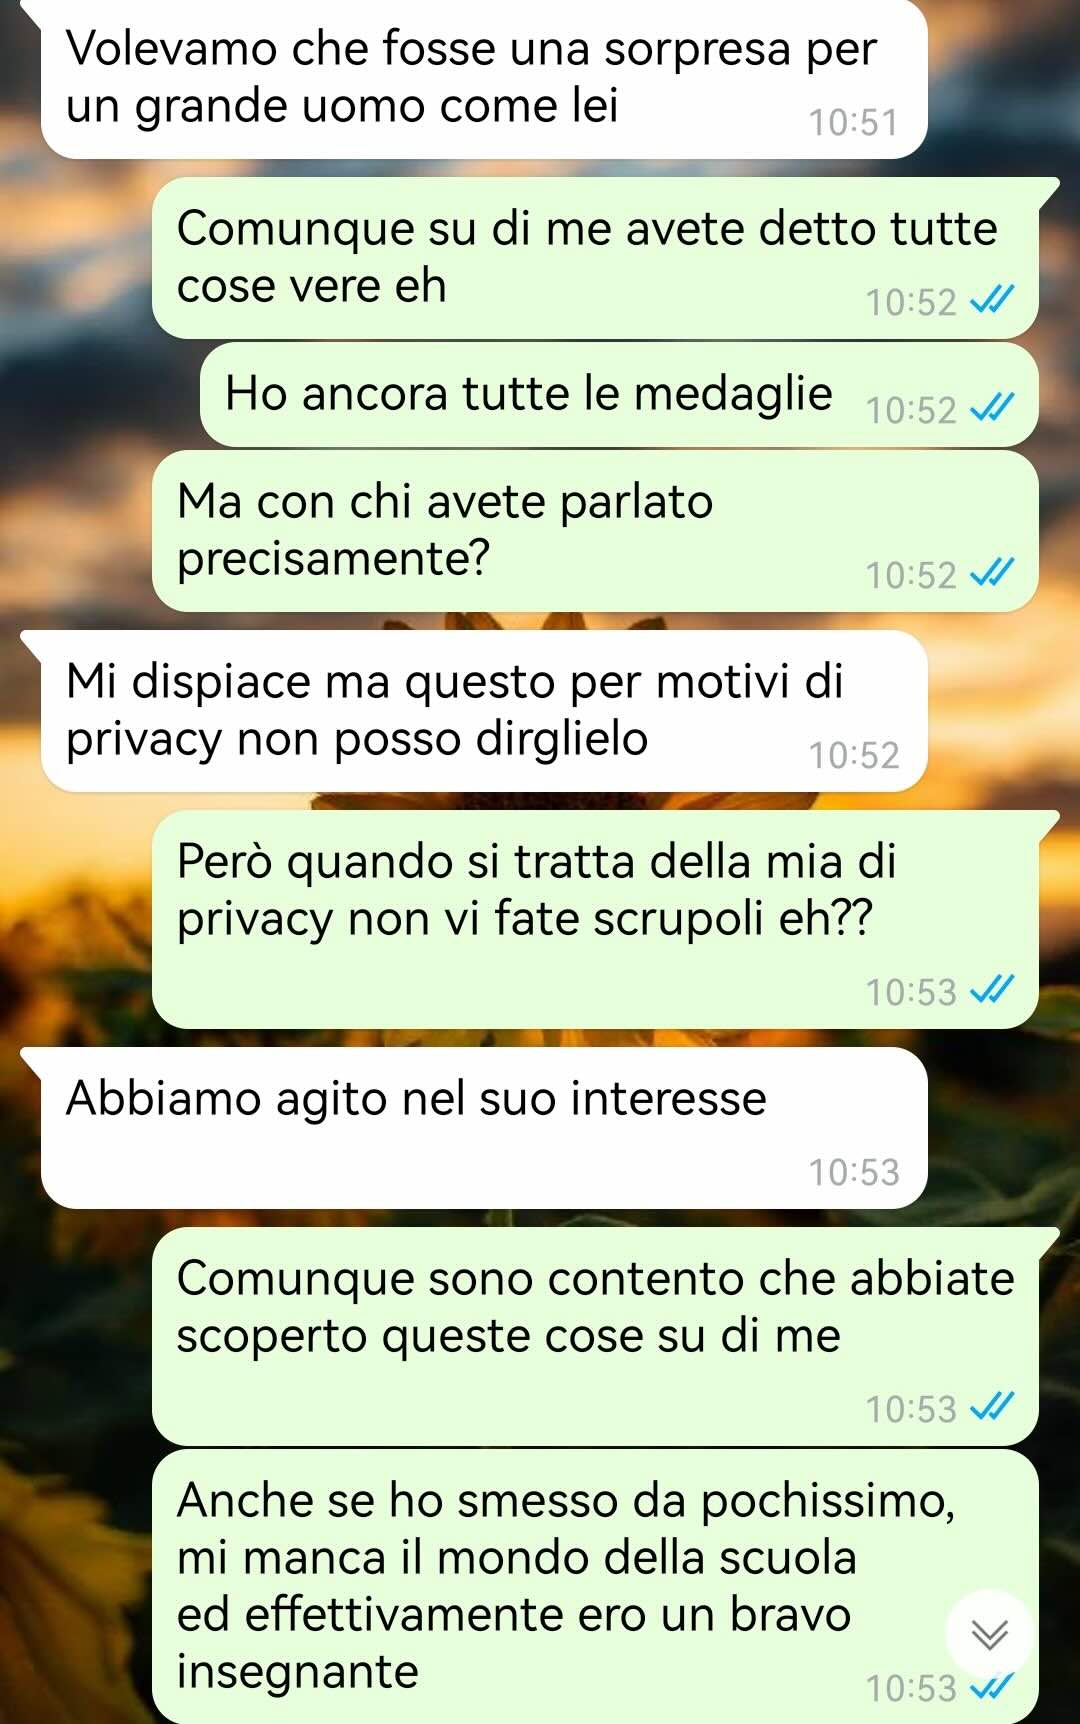Select message 'Però quando si tratta della mia'
The width and height of the screenshot is (1080, 1724).
[x=595, y=920]
